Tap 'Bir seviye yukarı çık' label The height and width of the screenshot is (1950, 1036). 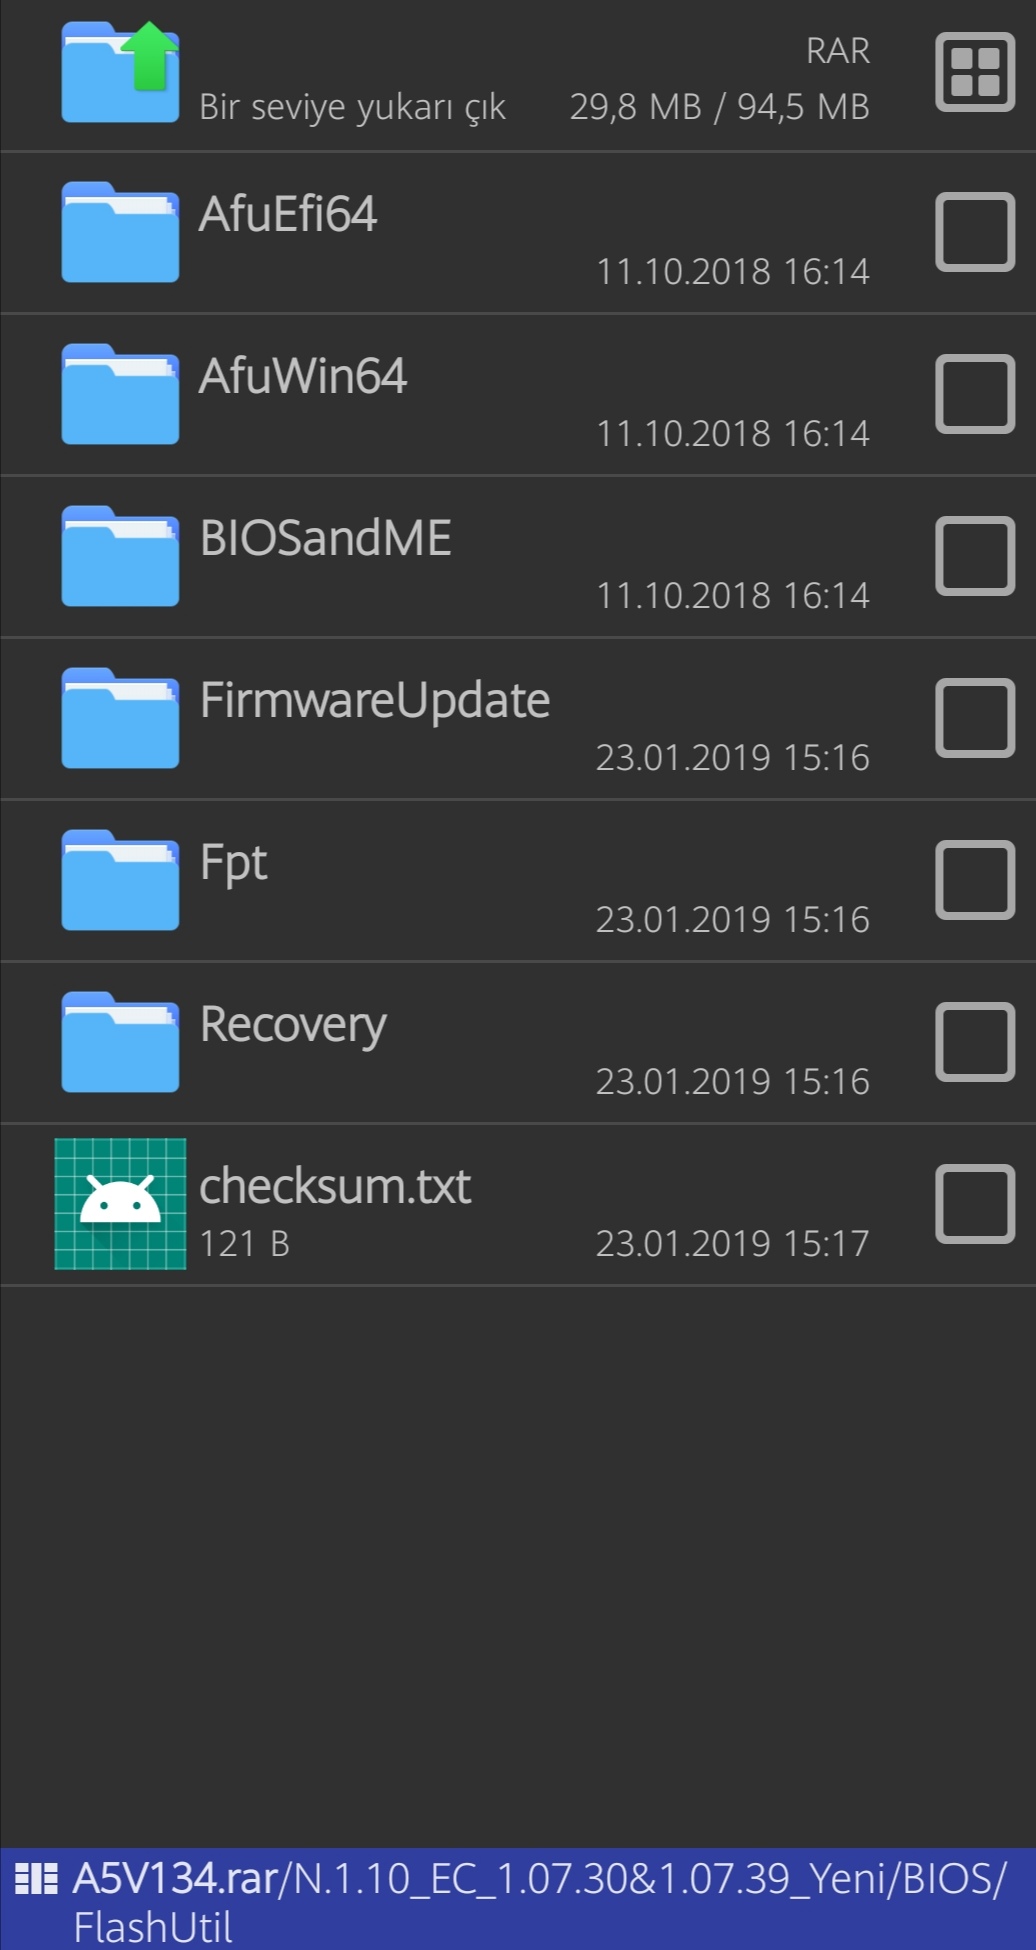coord(352,107)
